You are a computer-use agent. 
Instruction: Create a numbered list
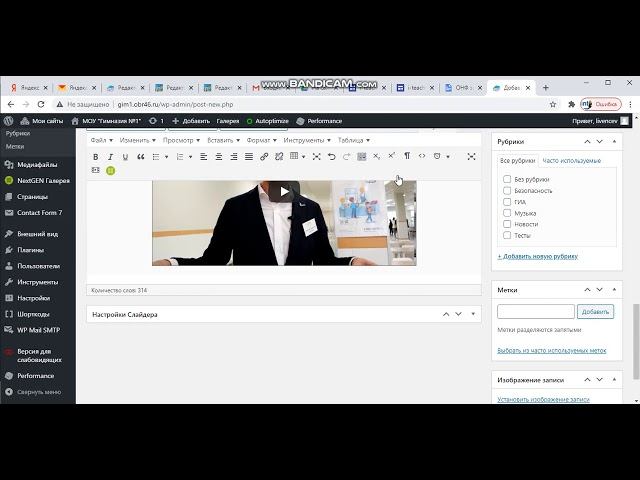tap(180, 157)
